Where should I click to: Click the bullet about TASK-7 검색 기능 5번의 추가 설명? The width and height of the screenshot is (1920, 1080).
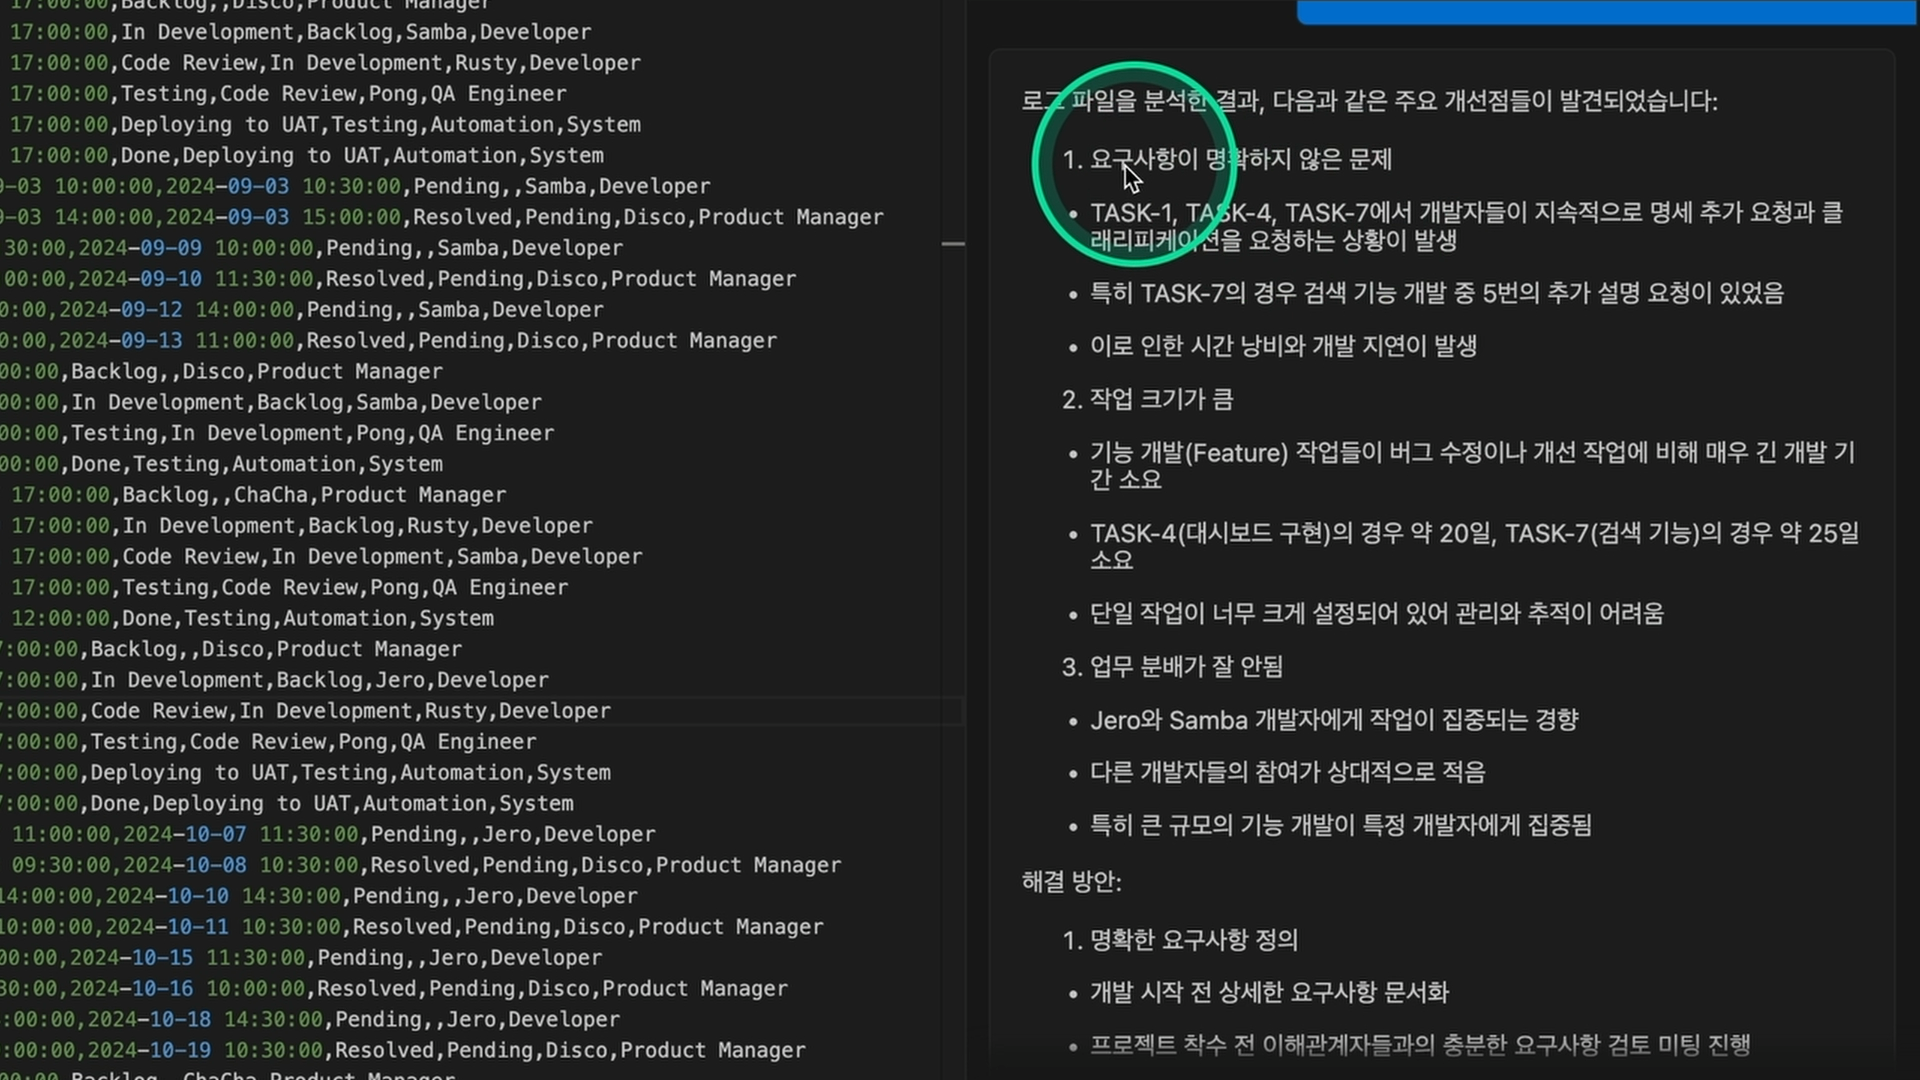coord(1436,294)
